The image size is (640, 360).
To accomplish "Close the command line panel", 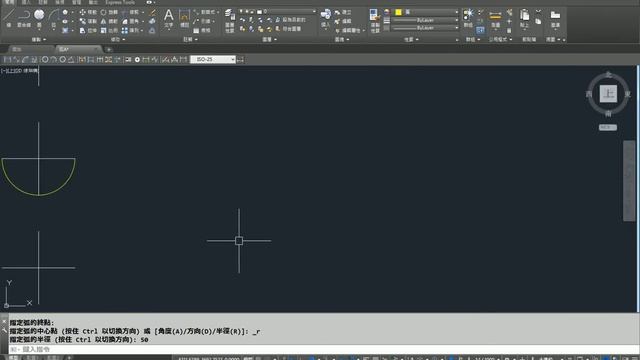I will pyautogui.click(x=4, y=322).
